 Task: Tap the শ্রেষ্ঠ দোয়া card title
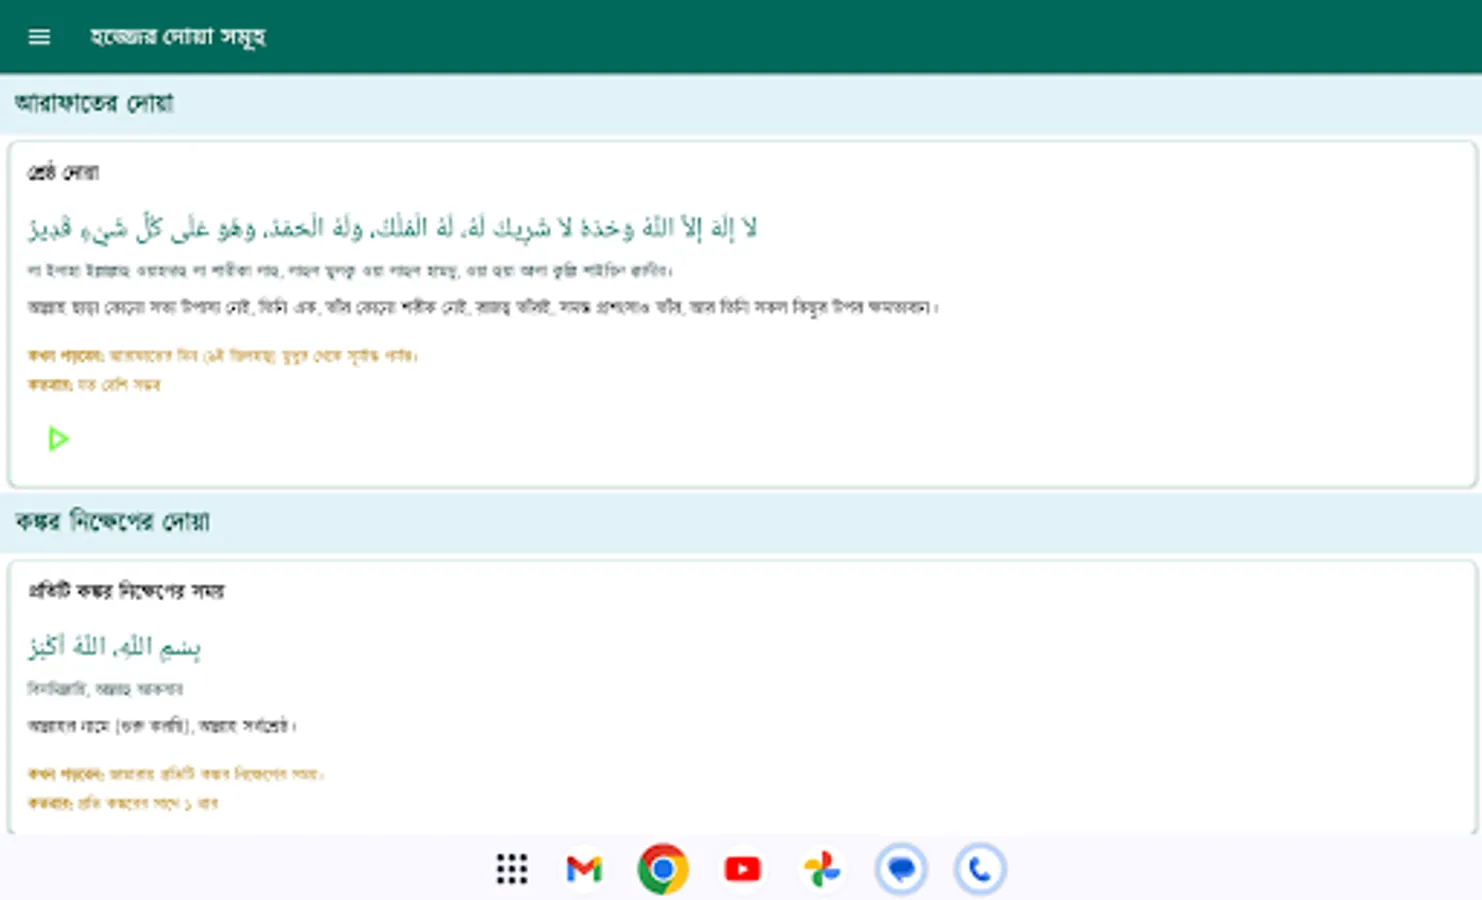[x=63, y=171]
